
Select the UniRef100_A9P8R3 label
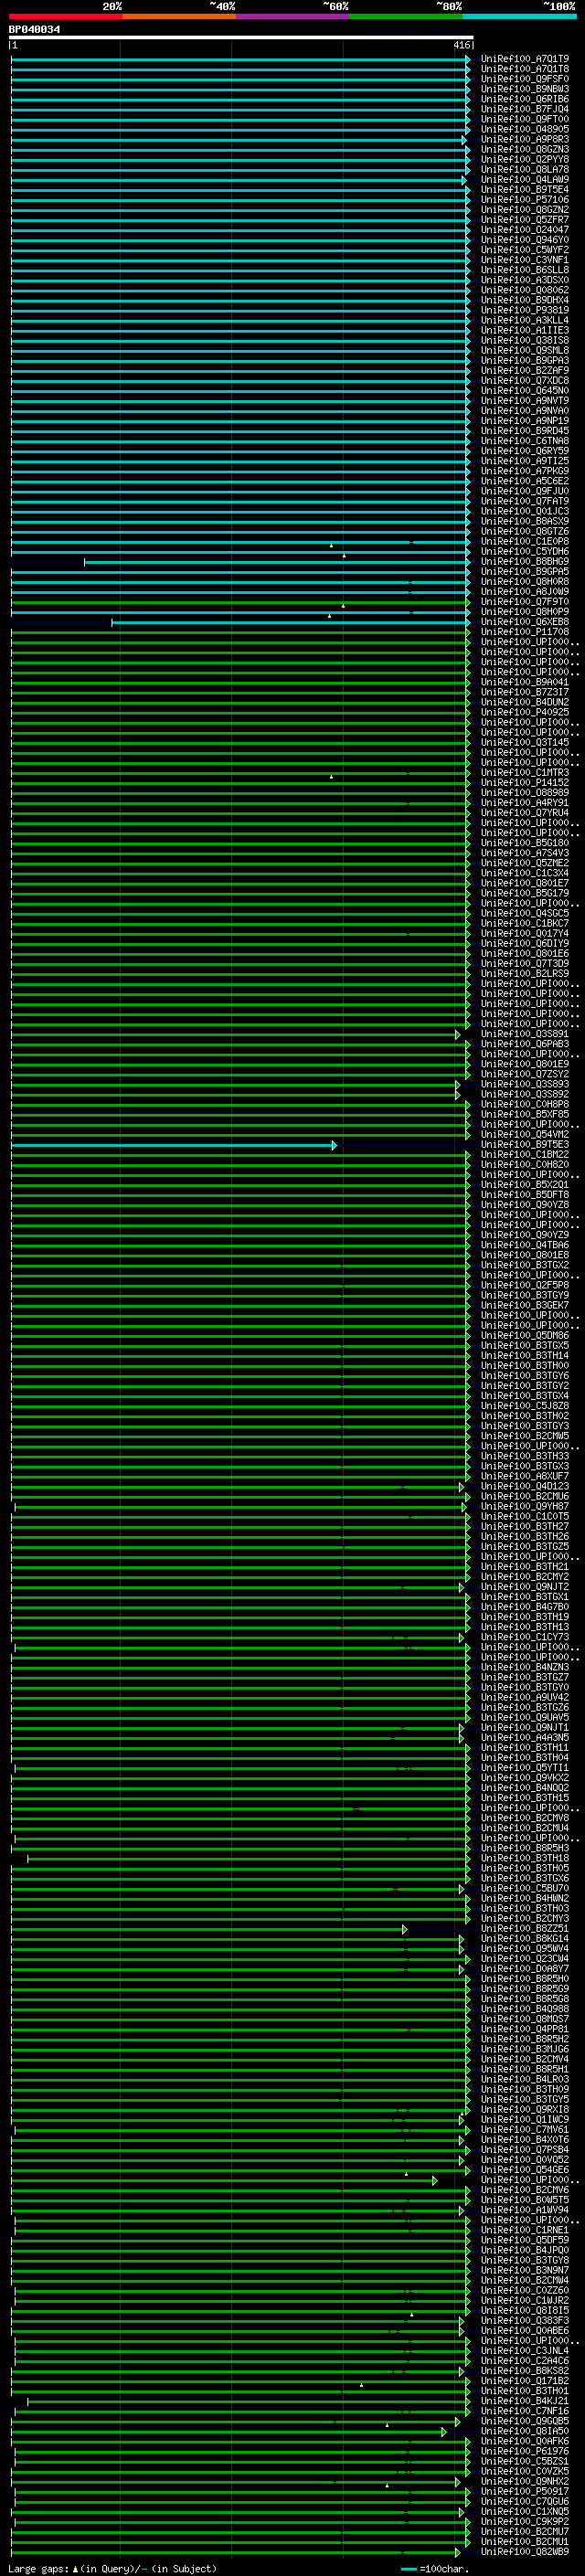525,139
